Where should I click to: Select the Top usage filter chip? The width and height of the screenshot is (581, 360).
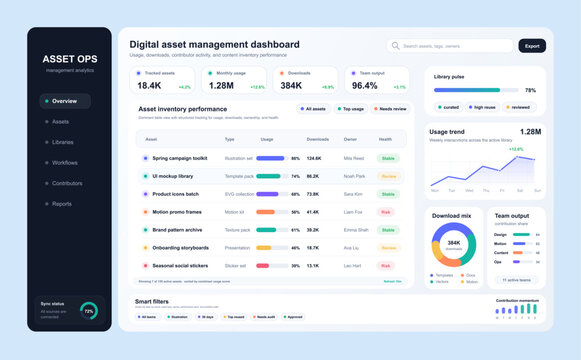(351, 109)
